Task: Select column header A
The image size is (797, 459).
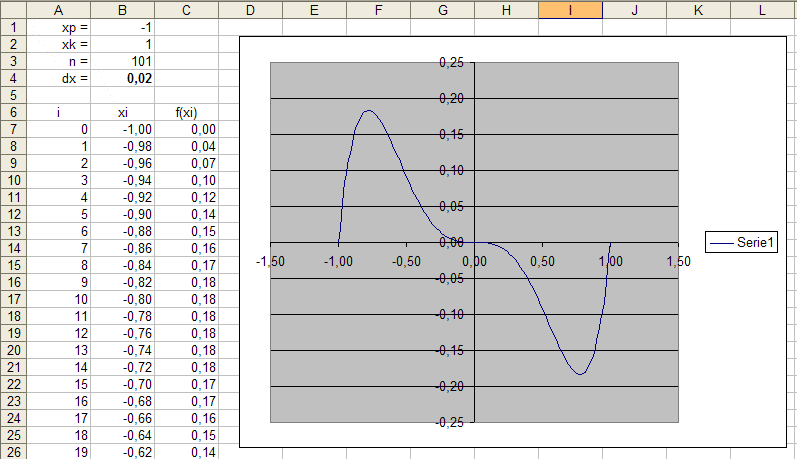Action: (58, 9)
